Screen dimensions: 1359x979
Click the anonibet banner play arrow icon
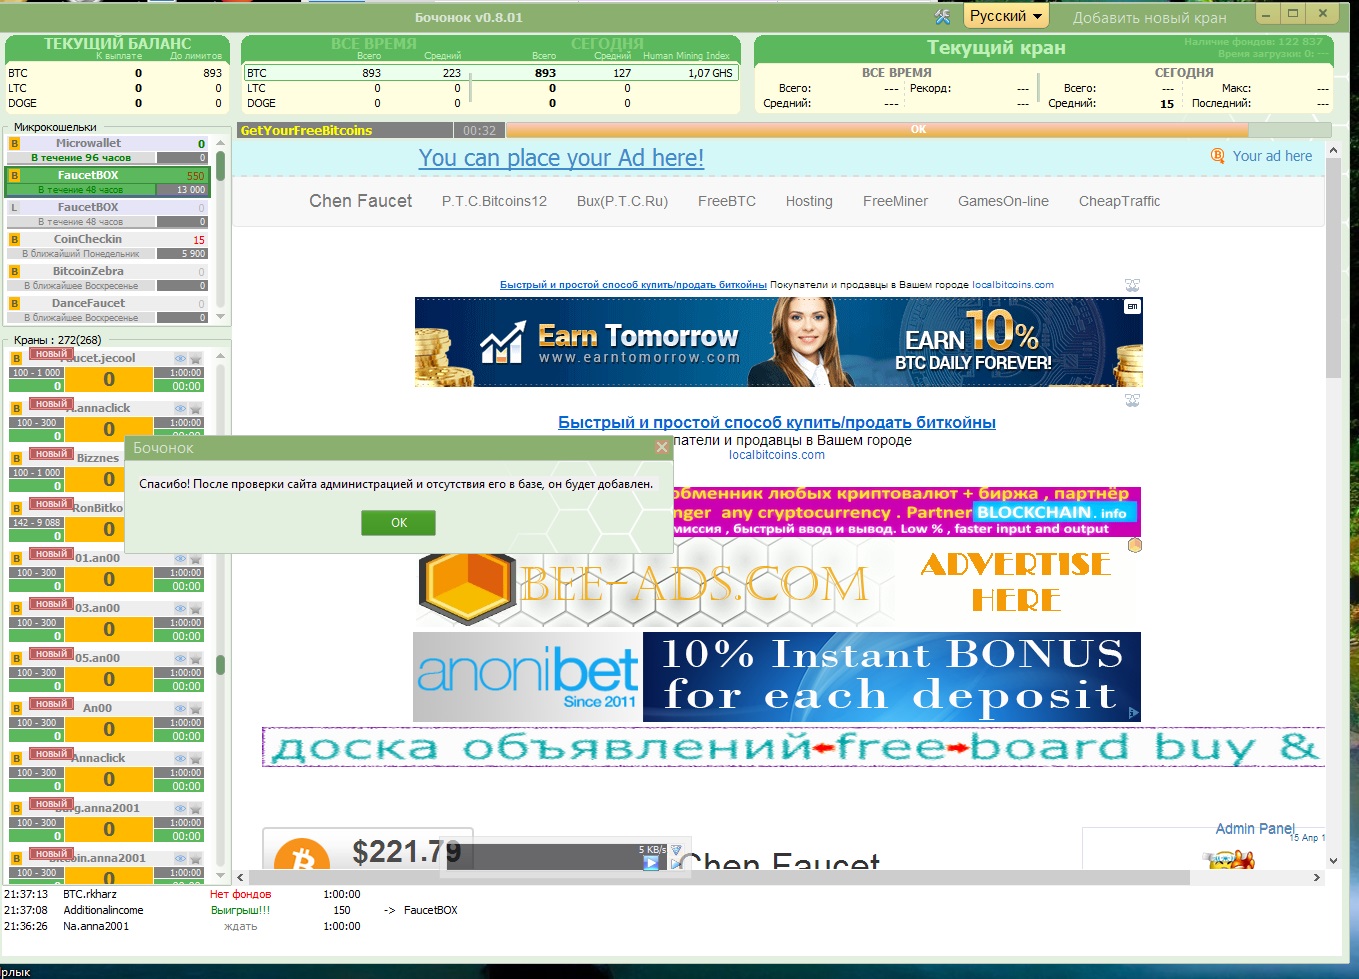(1133, 713)
